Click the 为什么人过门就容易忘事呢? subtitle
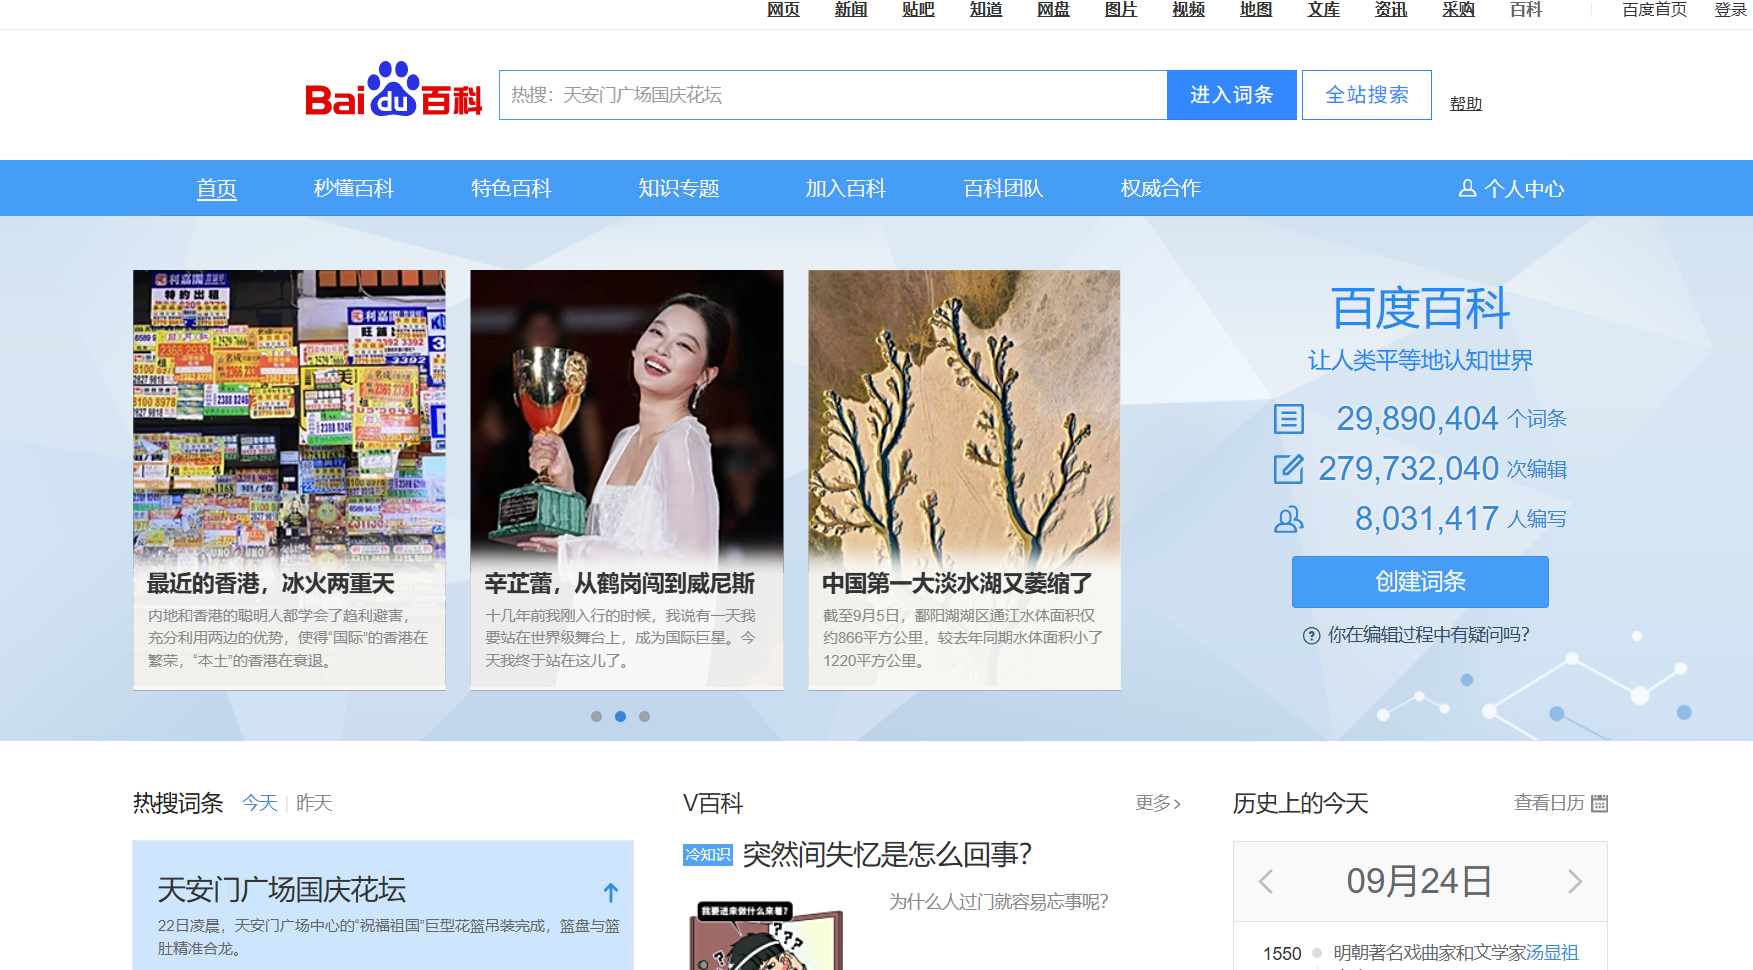This screenshot has width=1753, height=970. pyautogui.click(x=999, y=902)
